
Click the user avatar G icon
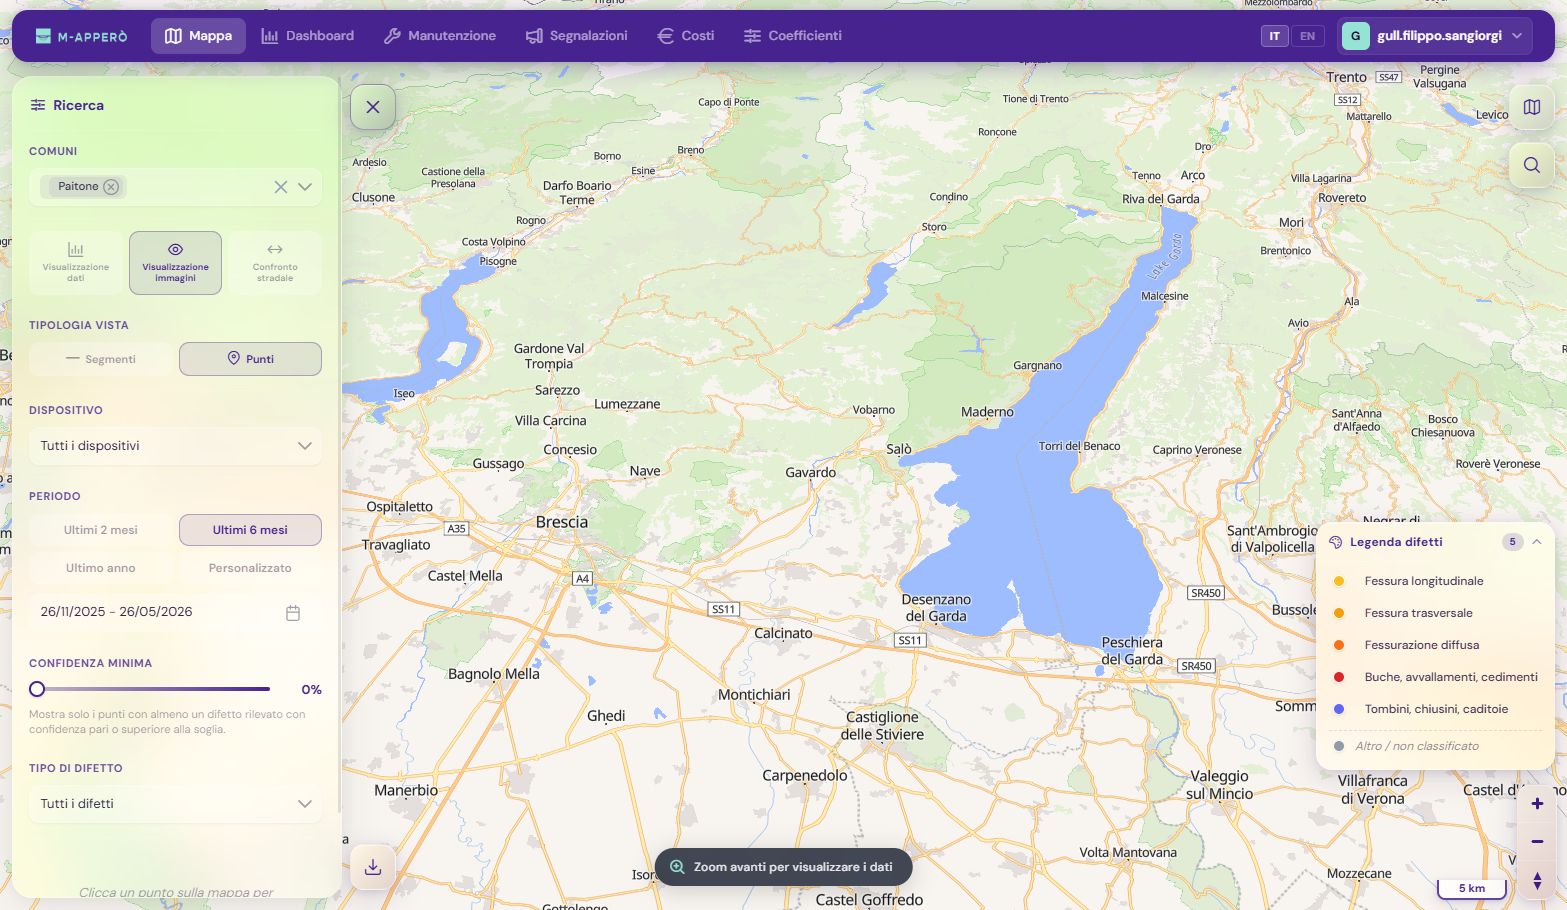click(1355, 36)
